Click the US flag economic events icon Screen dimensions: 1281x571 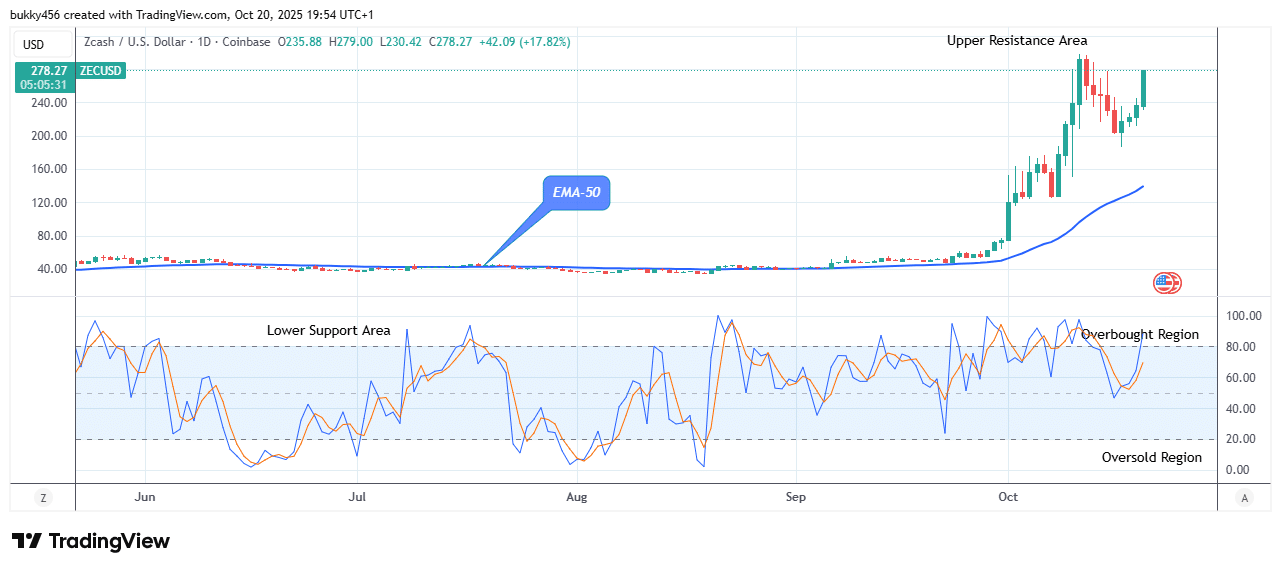coord(1166,283)
